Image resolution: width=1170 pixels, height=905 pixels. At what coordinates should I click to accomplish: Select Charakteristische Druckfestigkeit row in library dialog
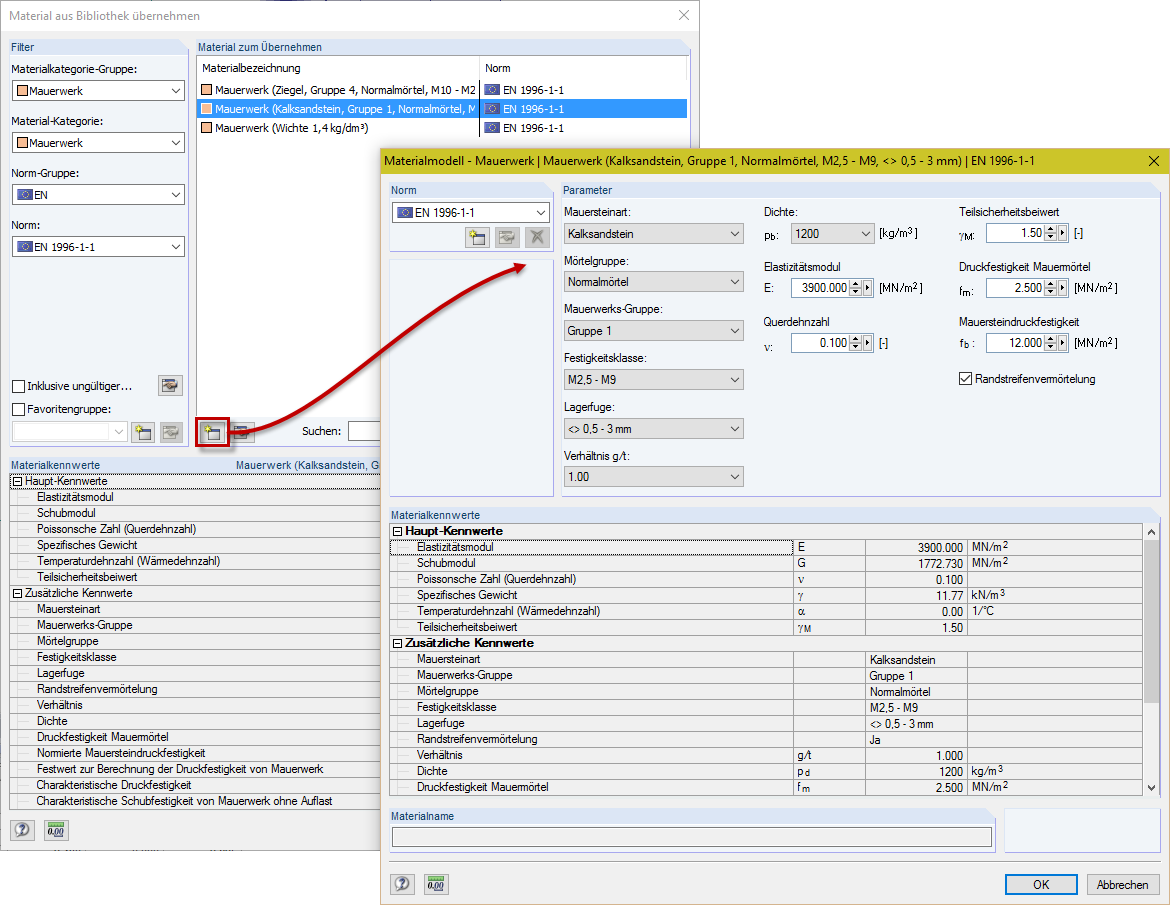(x=195, y=785)
